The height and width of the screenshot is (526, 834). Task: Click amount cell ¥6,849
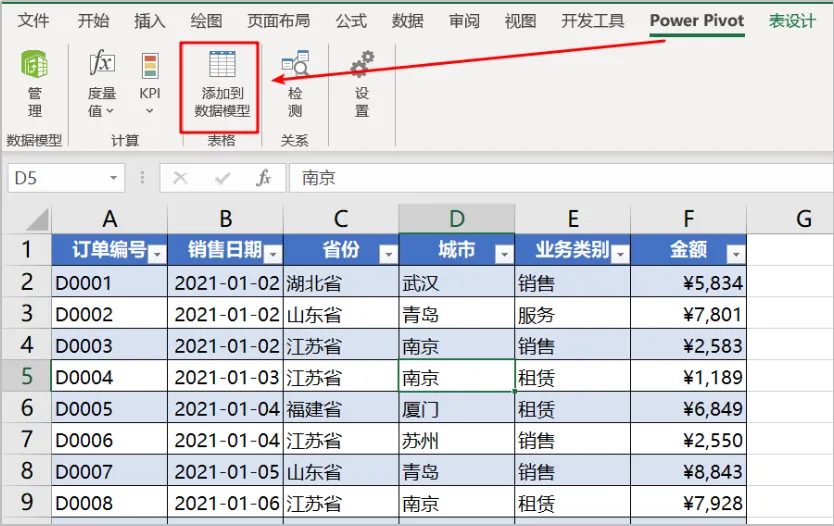(689, 408)
